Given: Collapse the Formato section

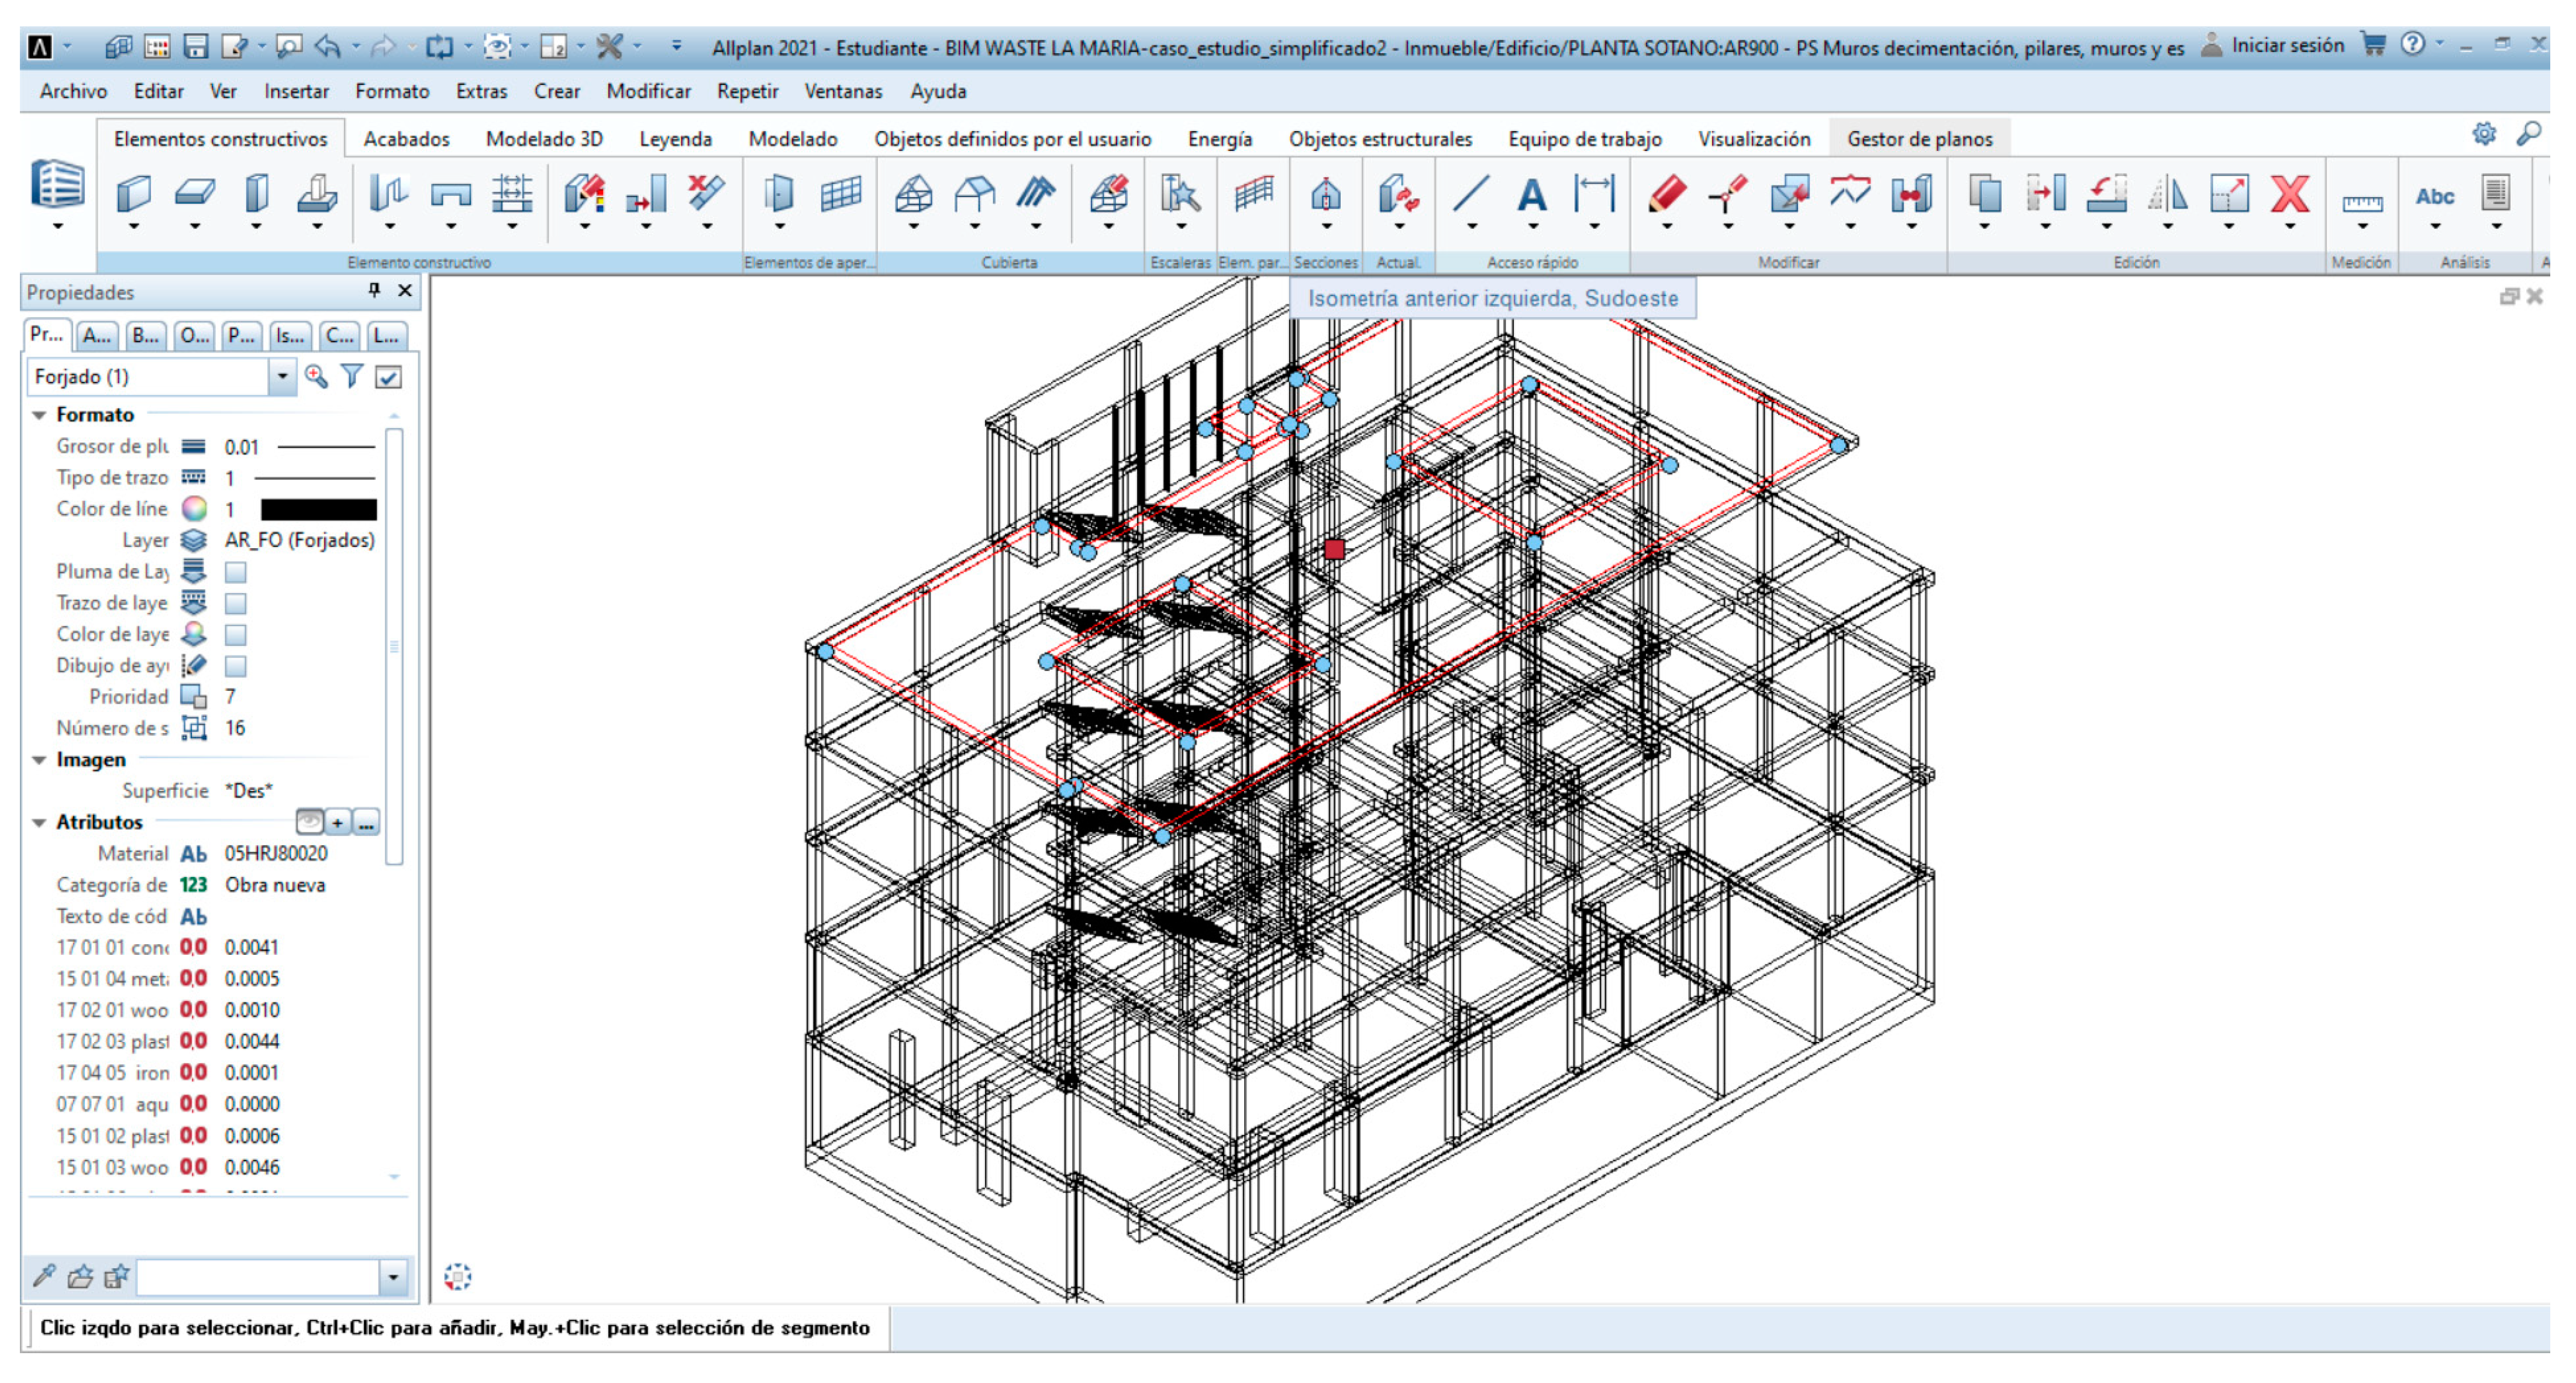Looking at the screenshot, I should point(40,415).
